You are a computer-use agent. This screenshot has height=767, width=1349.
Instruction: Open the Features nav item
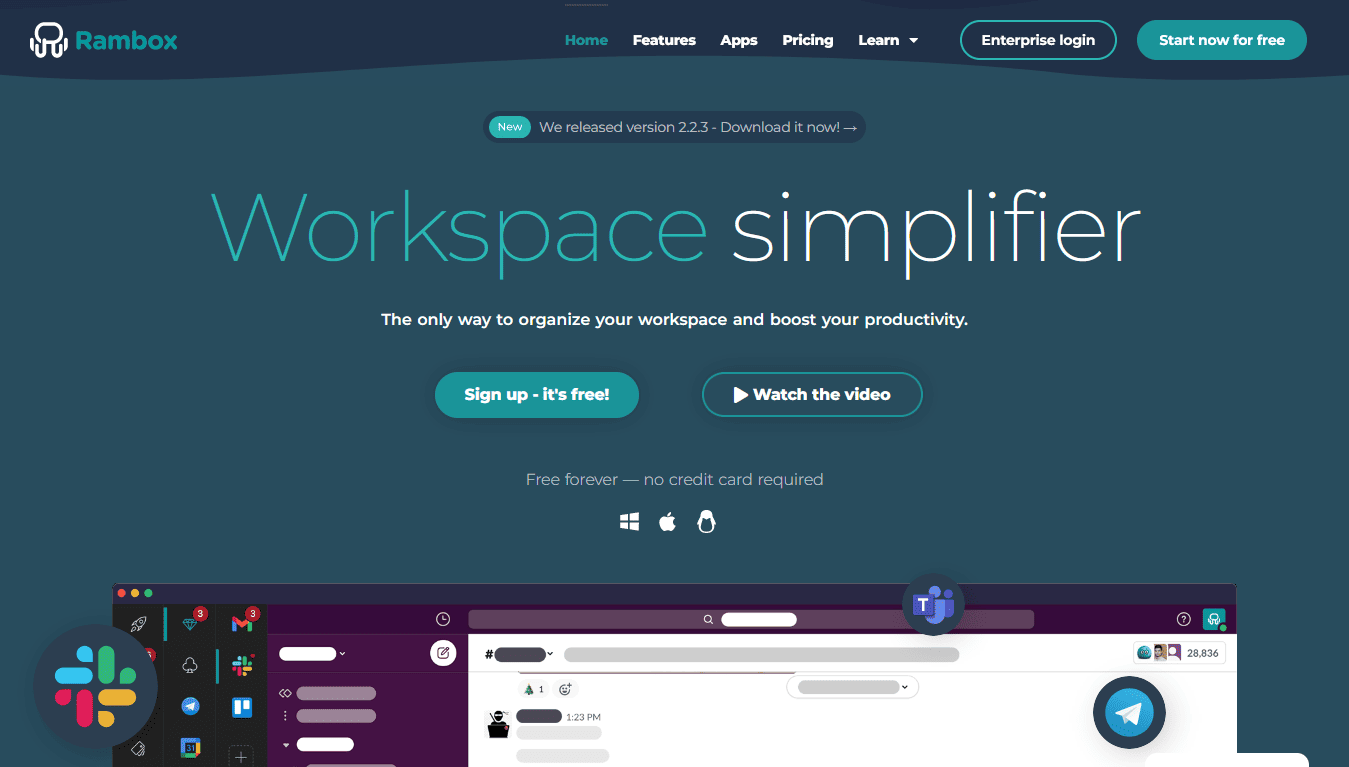(664, 40)
